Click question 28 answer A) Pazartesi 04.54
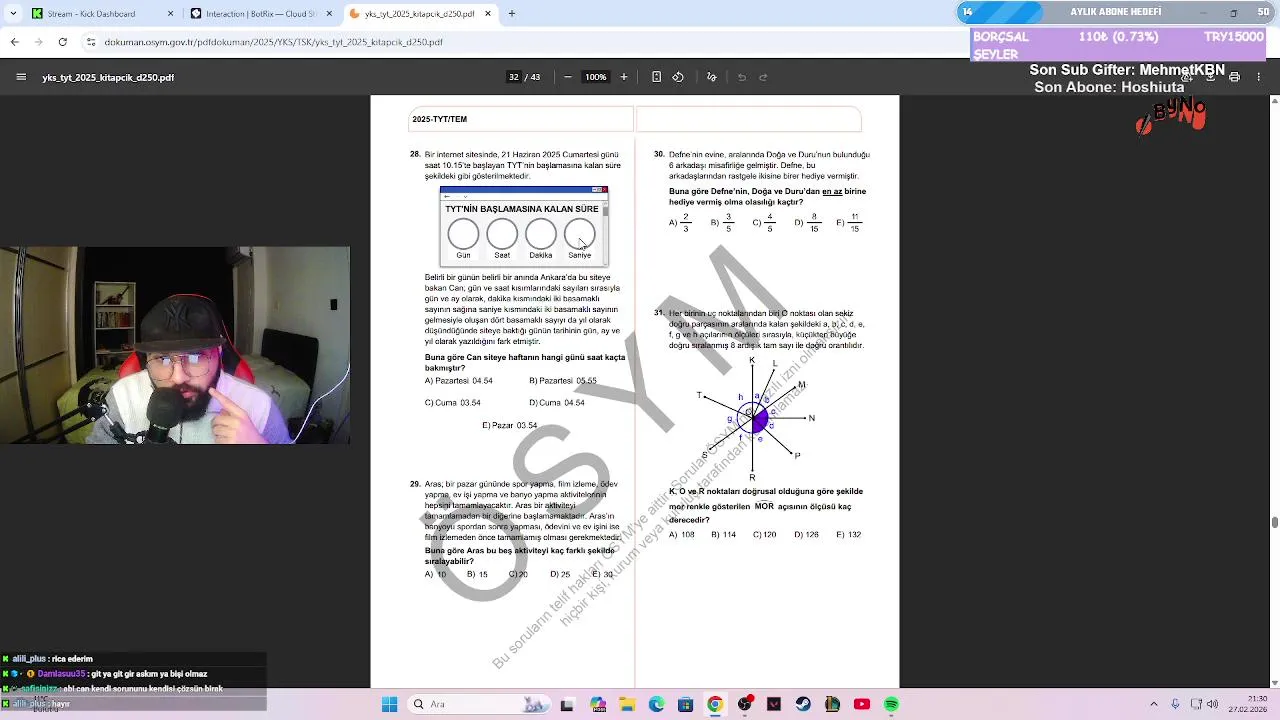1280x720 pixels. [459, 381]
